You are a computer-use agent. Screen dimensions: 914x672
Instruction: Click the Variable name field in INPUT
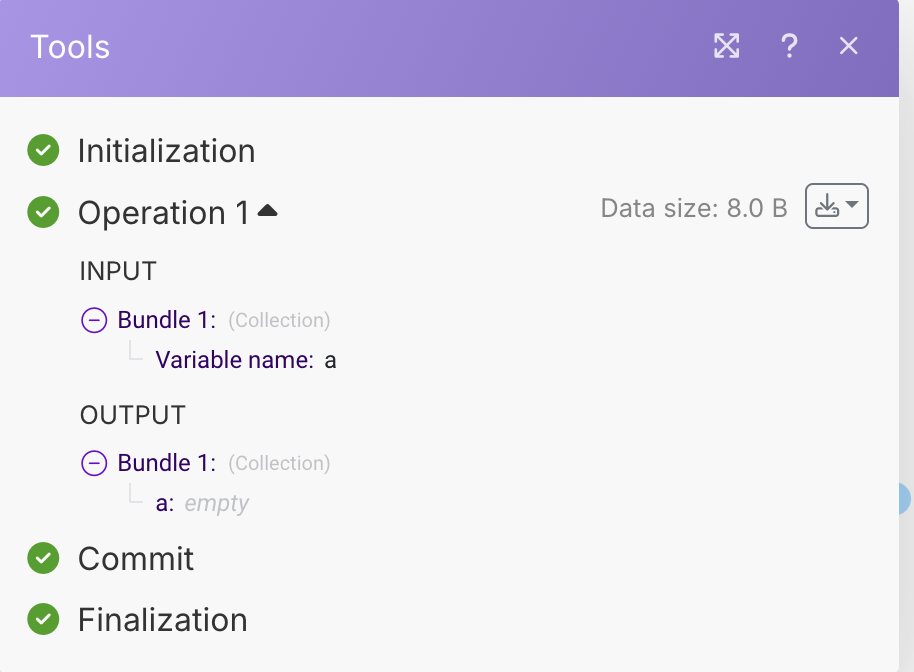click(x=234, y=360)
